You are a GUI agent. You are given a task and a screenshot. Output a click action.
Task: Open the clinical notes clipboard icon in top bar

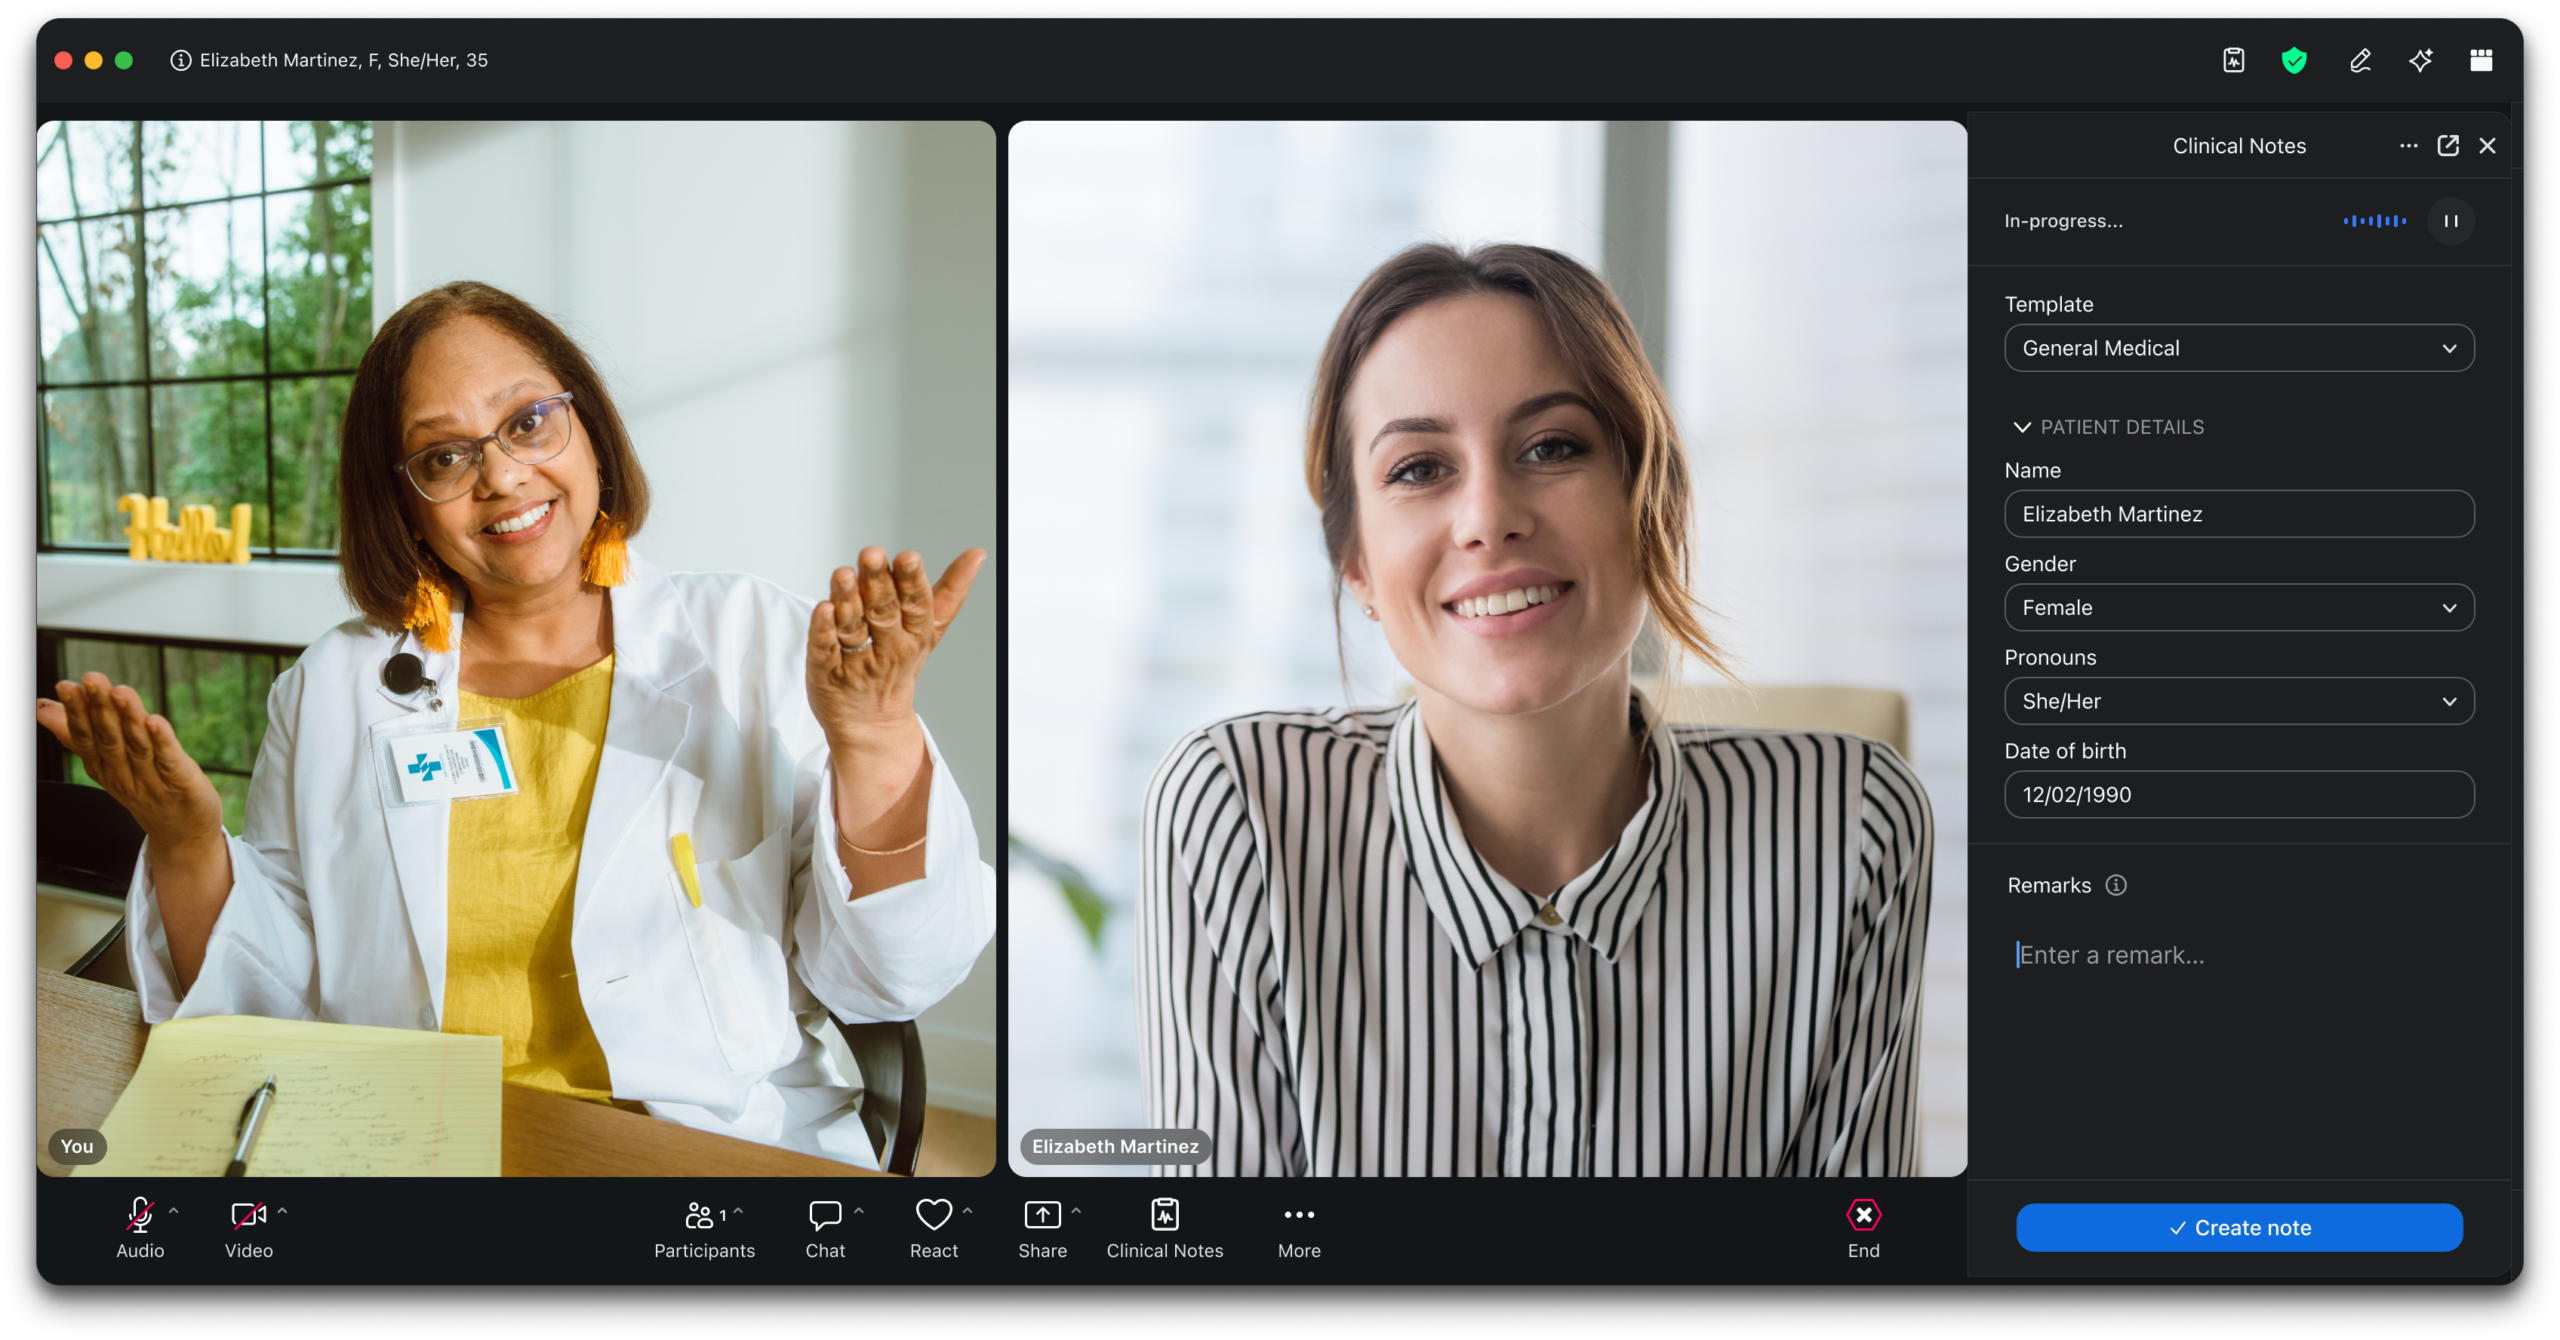[x=2233, y=61]
